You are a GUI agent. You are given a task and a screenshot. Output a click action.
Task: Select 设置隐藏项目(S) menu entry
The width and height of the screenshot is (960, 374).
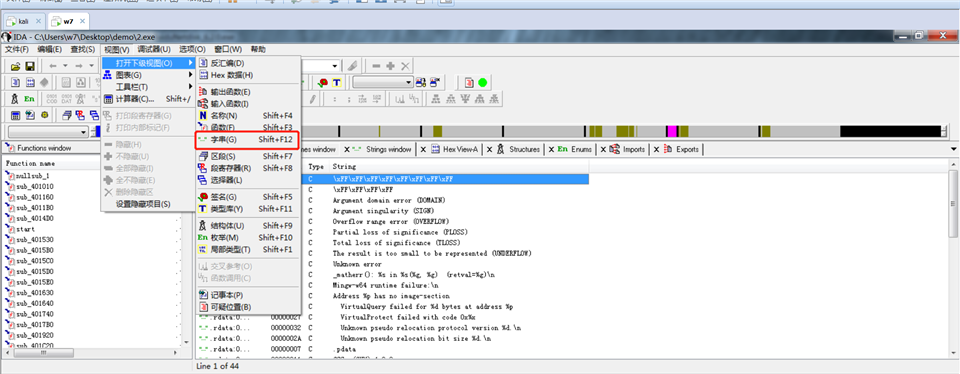(148, 204)
